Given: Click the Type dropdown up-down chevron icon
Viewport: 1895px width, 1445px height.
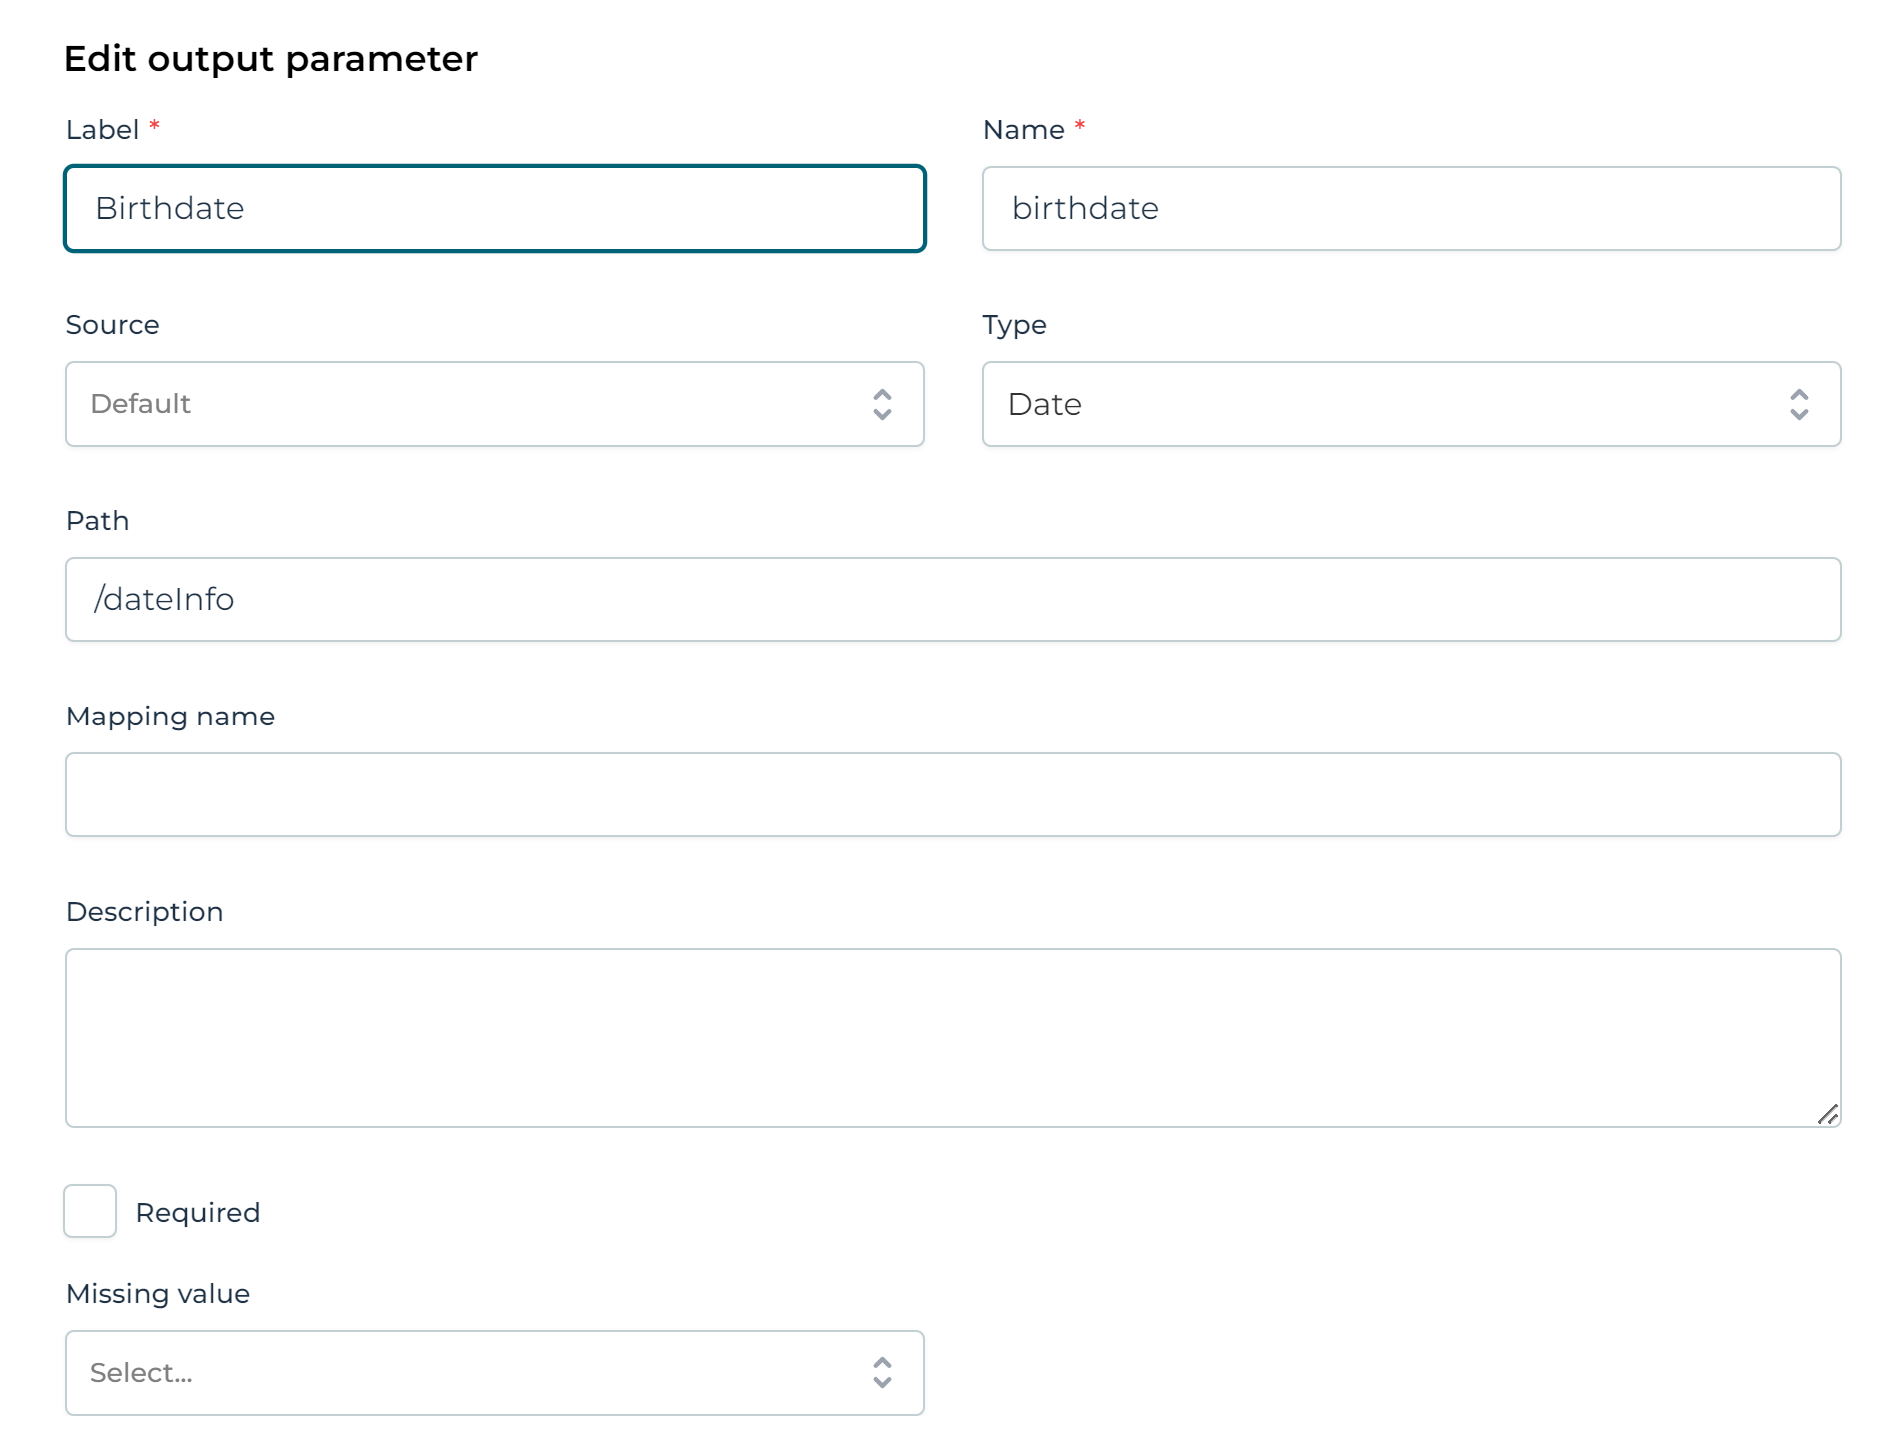Looking at the screenshot, I should [x=1798, y=404].
